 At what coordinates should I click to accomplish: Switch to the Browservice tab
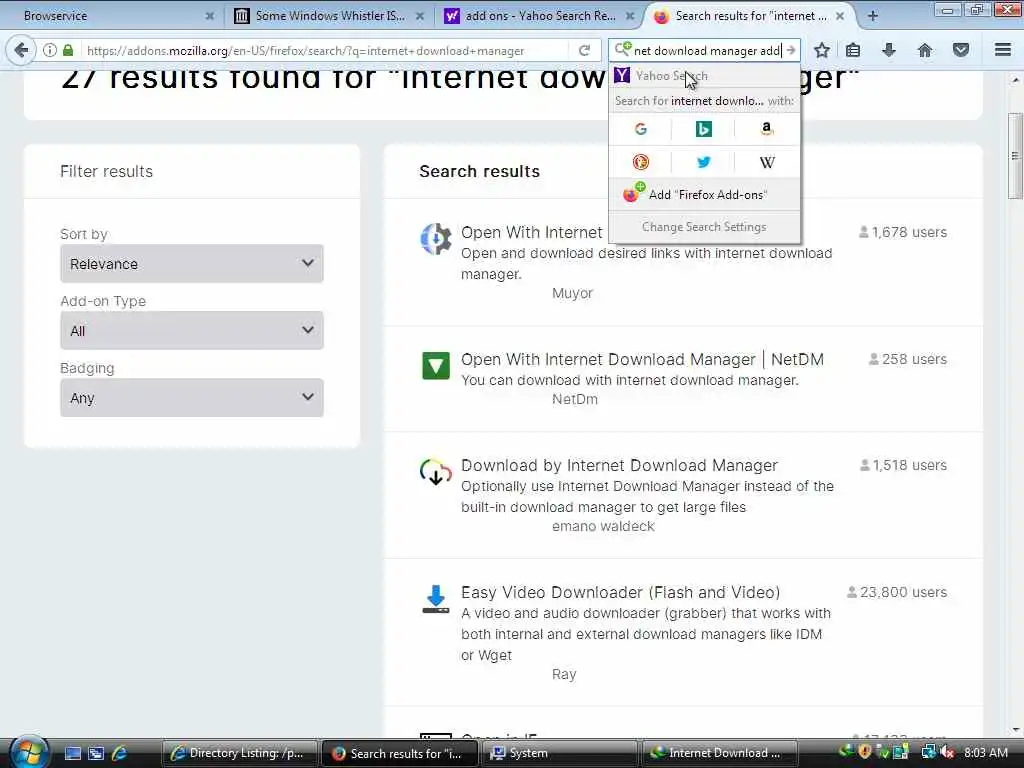tap(111, 16)
